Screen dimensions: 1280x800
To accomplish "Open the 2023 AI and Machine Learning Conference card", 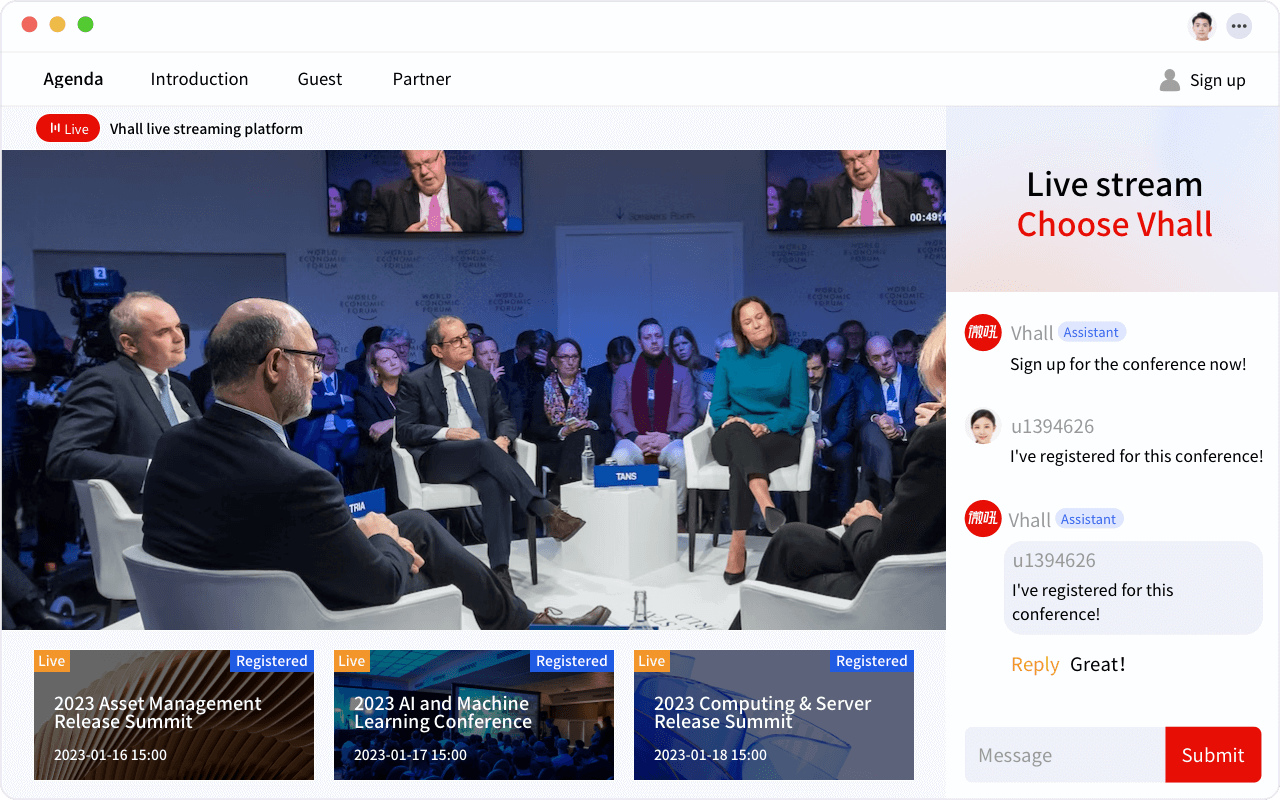I will pos(474,715).
